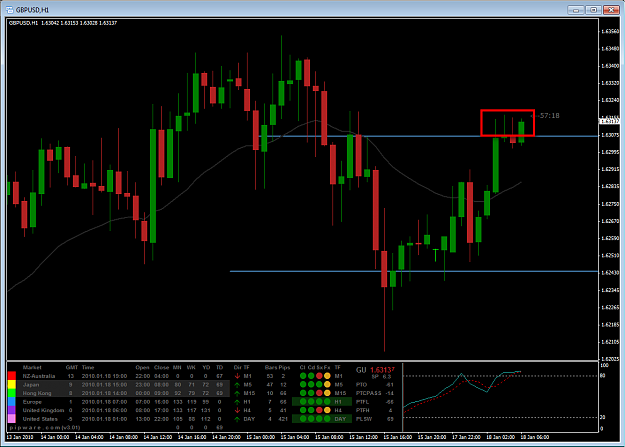Click the green Fx dot in DAY row
The height and width of the screenshot is (447, 625).
pos(327,419)
